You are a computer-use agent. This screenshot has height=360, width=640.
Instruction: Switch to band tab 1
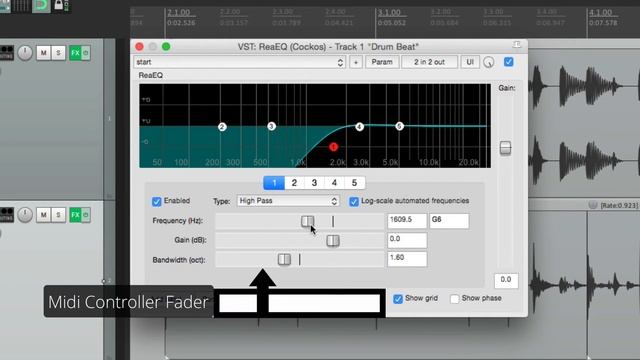[x=274, y=183]
